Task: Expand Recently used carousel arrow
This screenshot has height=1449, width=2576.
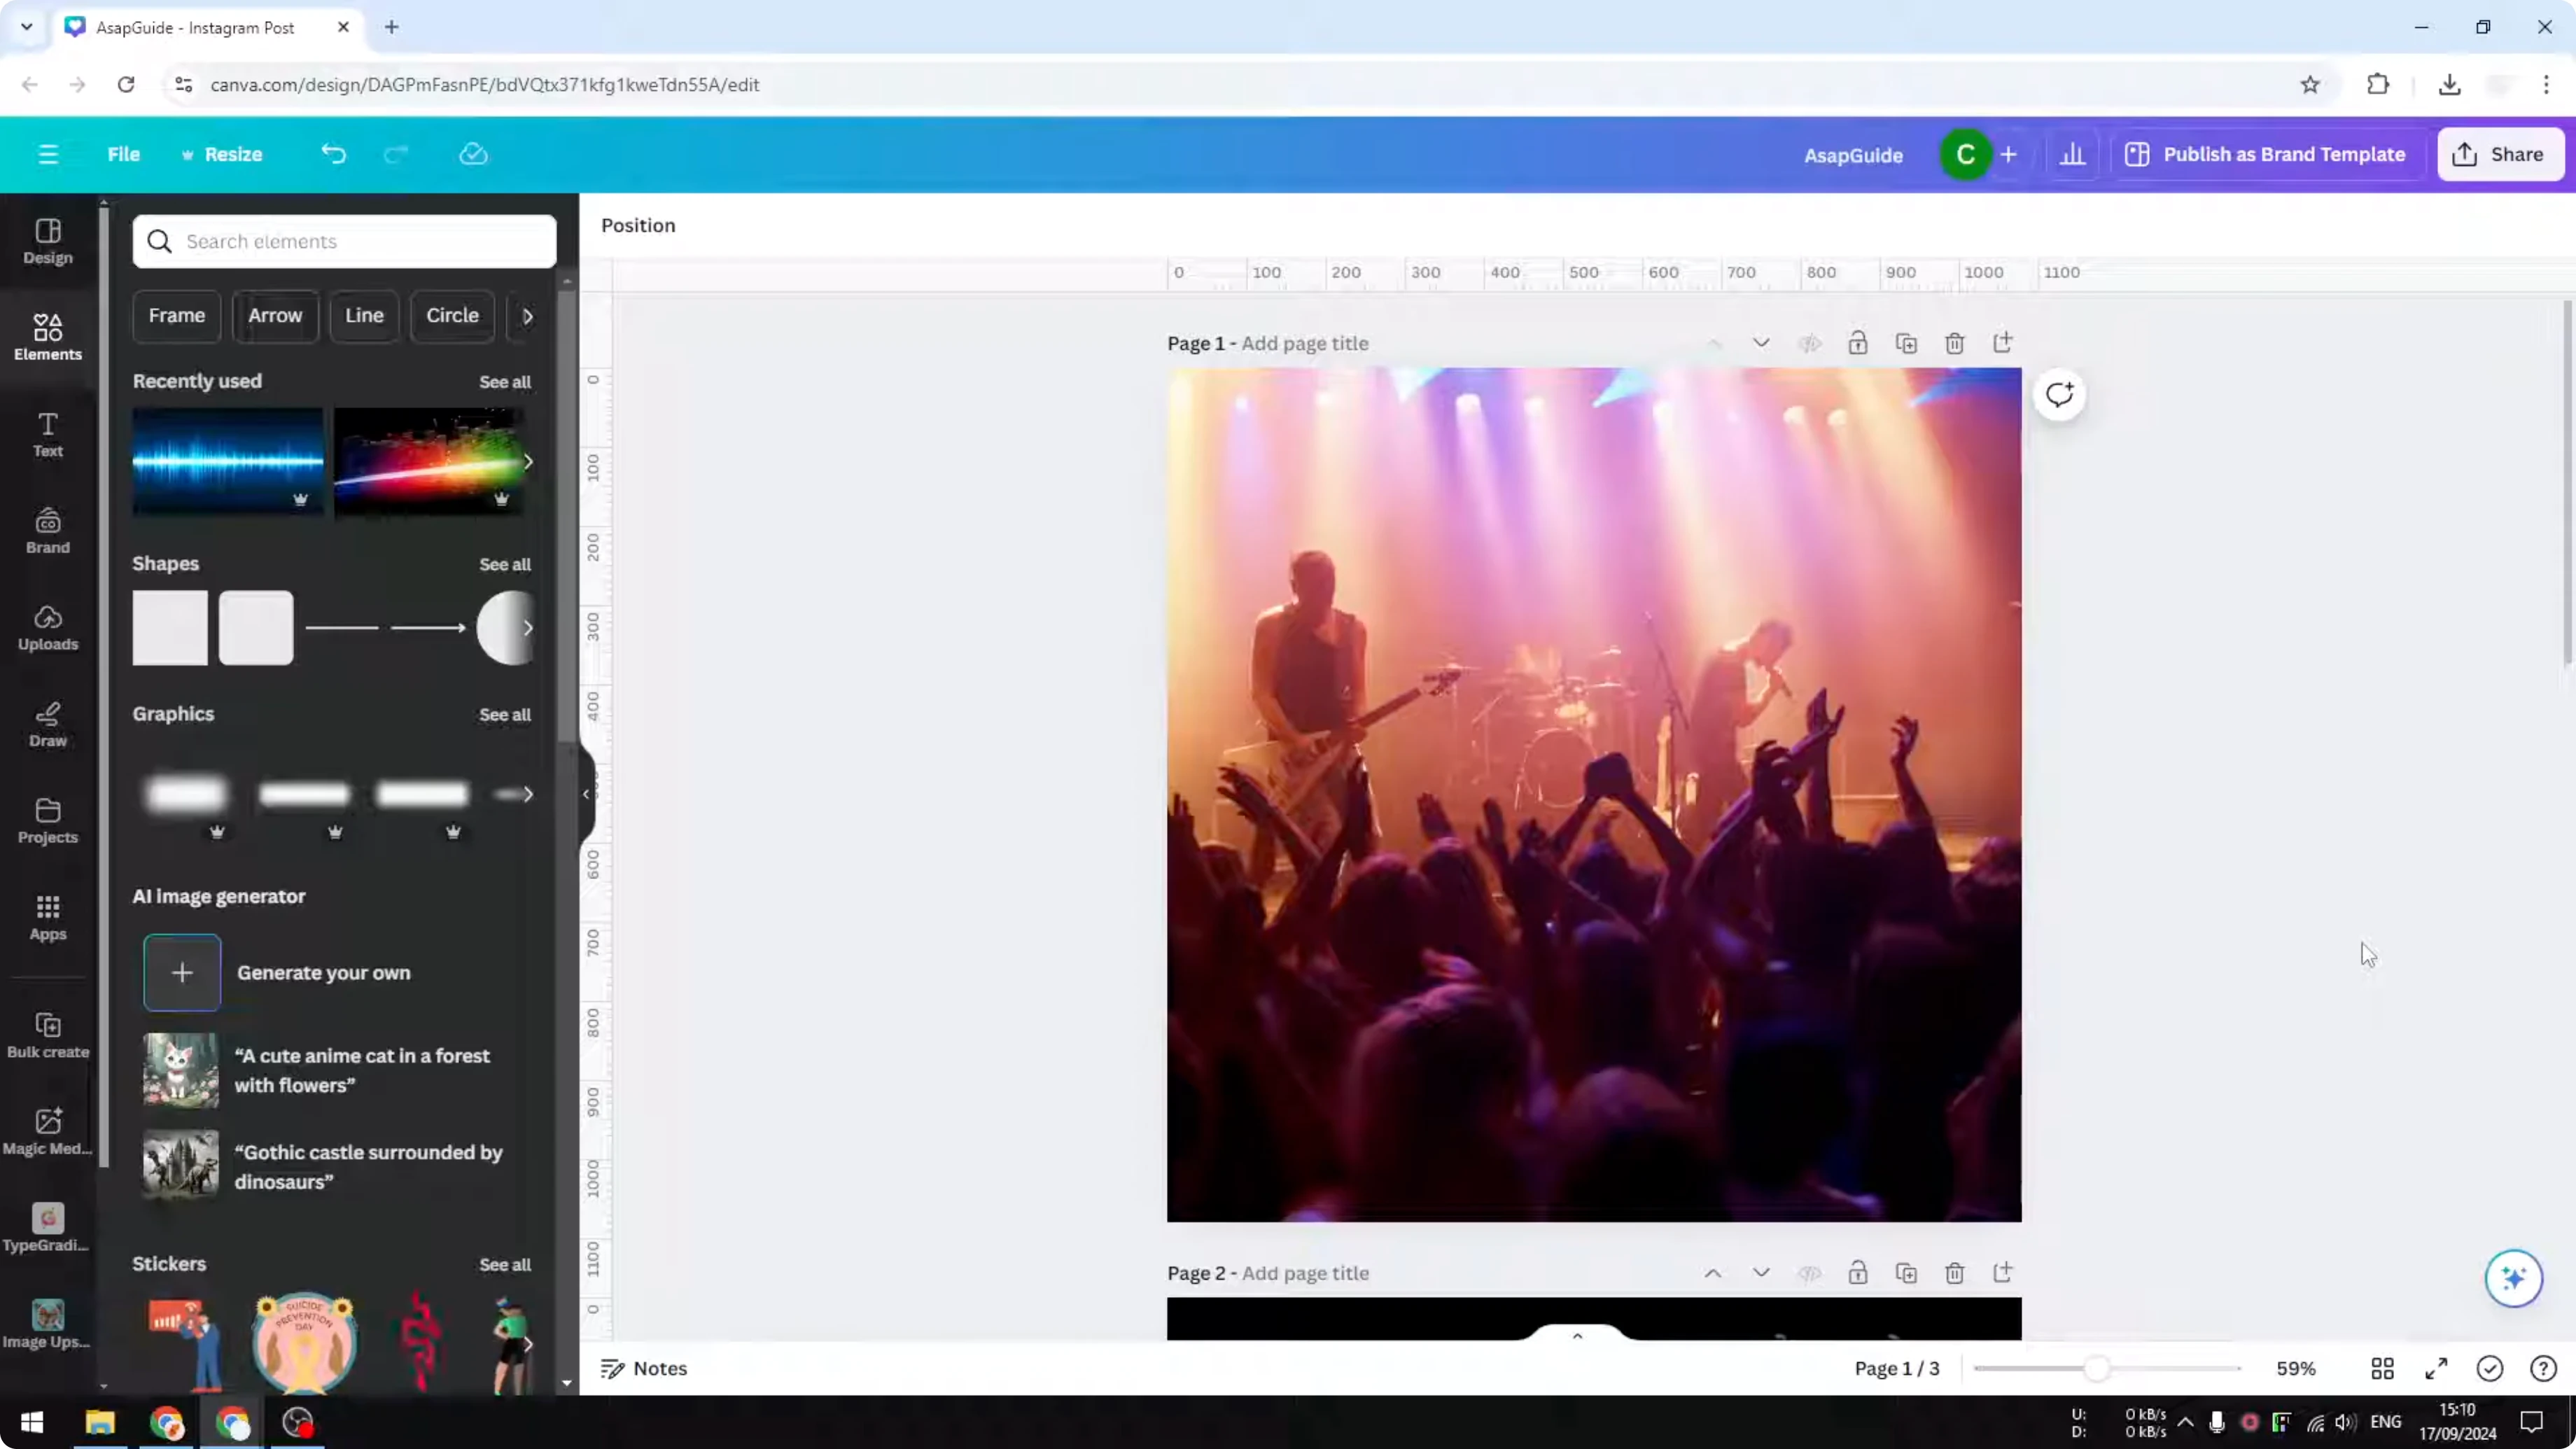Action: [x=527, y=462]
